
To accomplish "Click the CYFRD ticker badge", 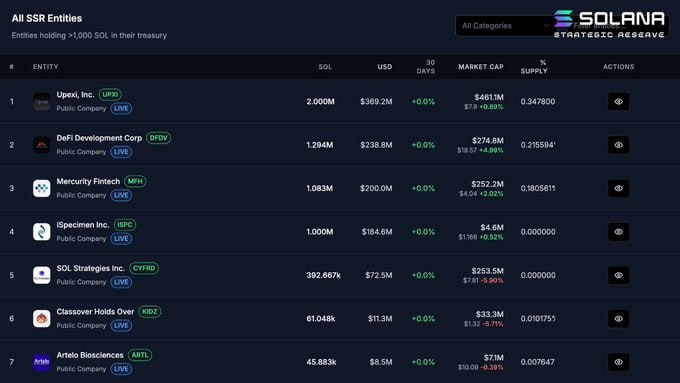I will coord(144,268).
